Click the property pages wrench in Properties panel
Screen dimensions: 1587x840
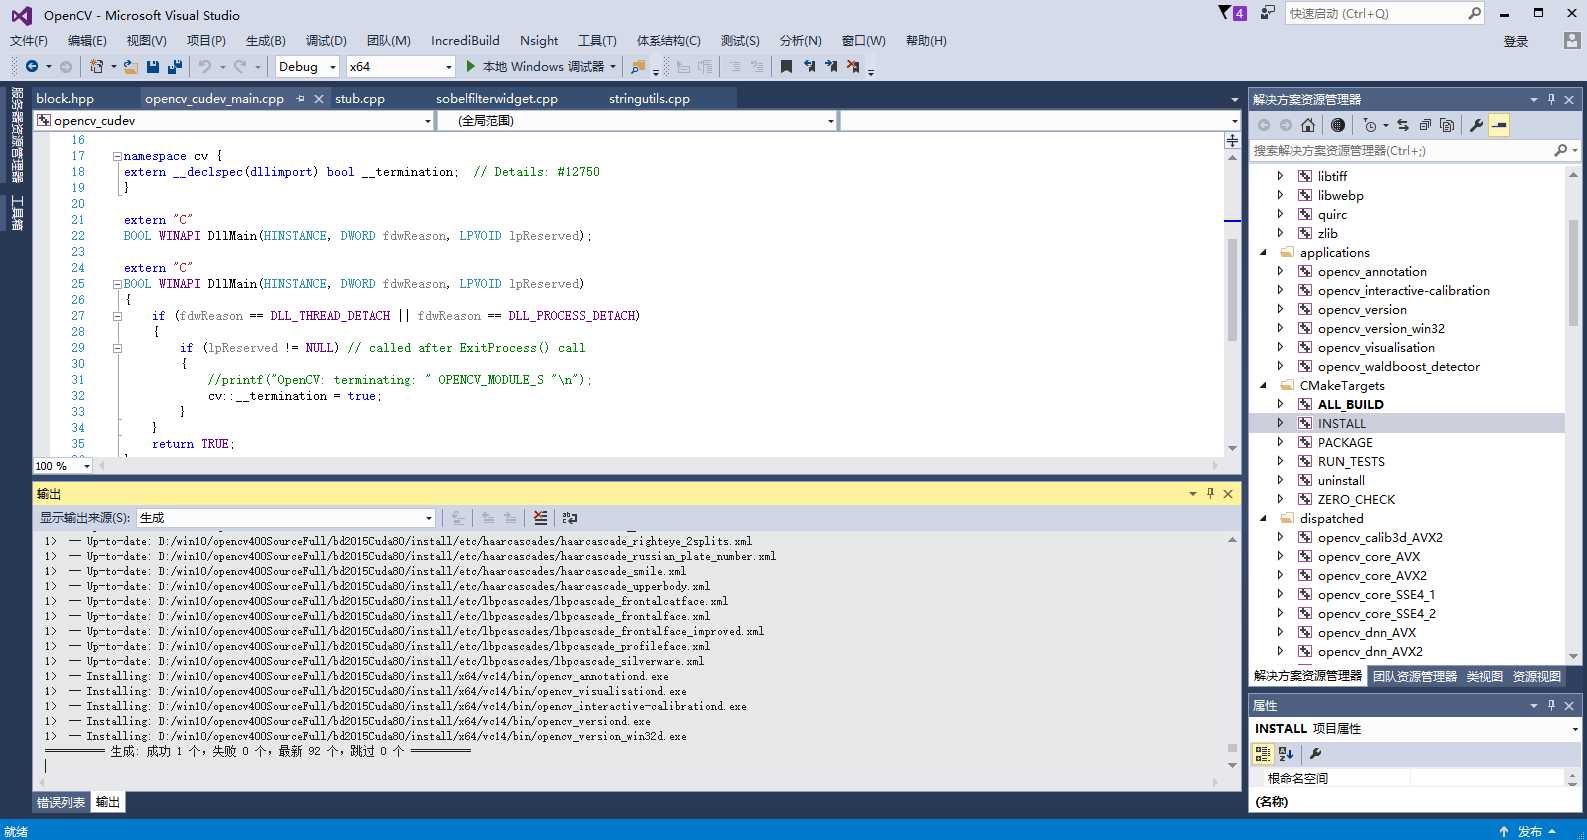click(1315, 754)
